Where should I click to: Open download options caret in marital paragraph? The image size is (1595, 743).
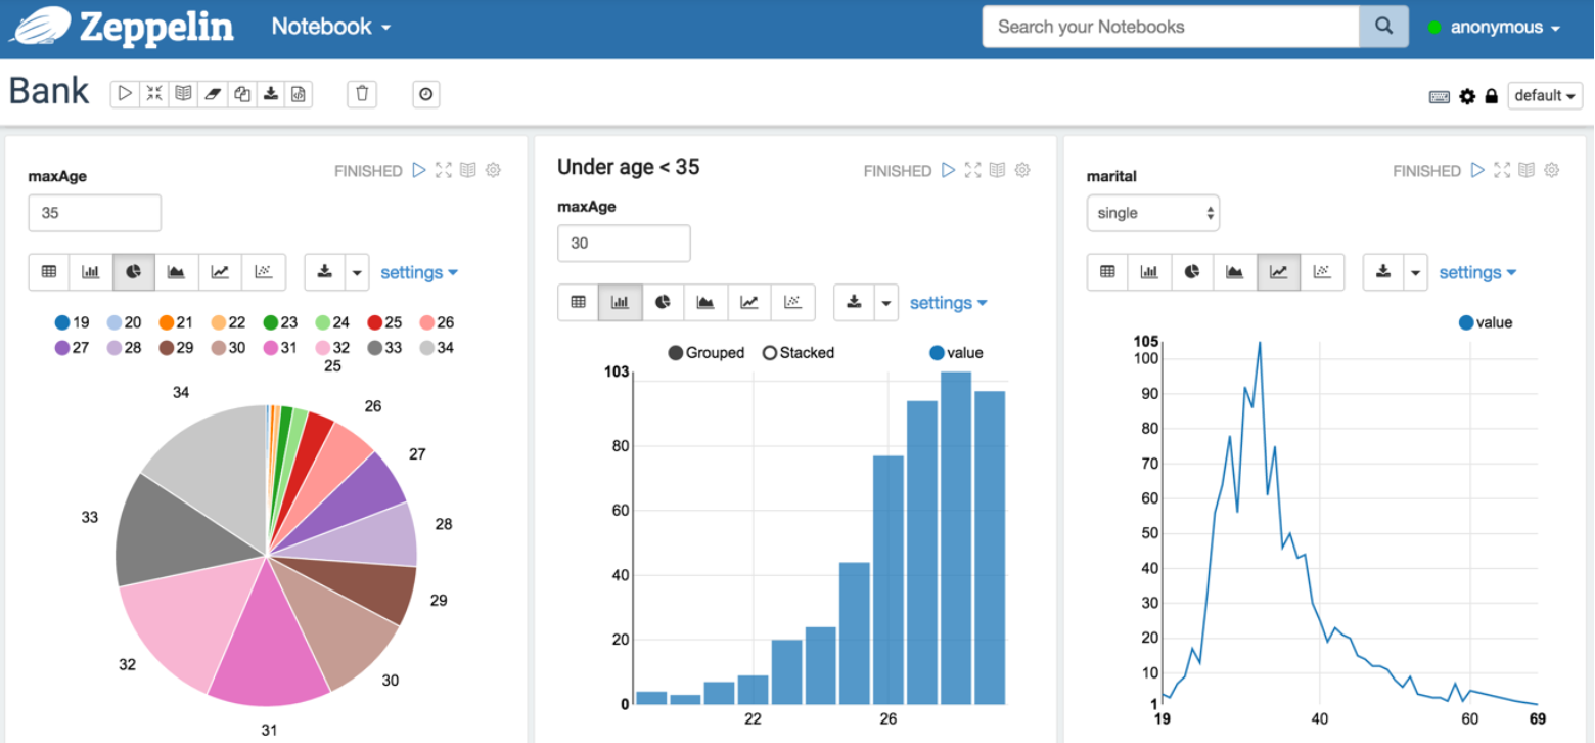pyautogui.click(x=1415, y=272)
